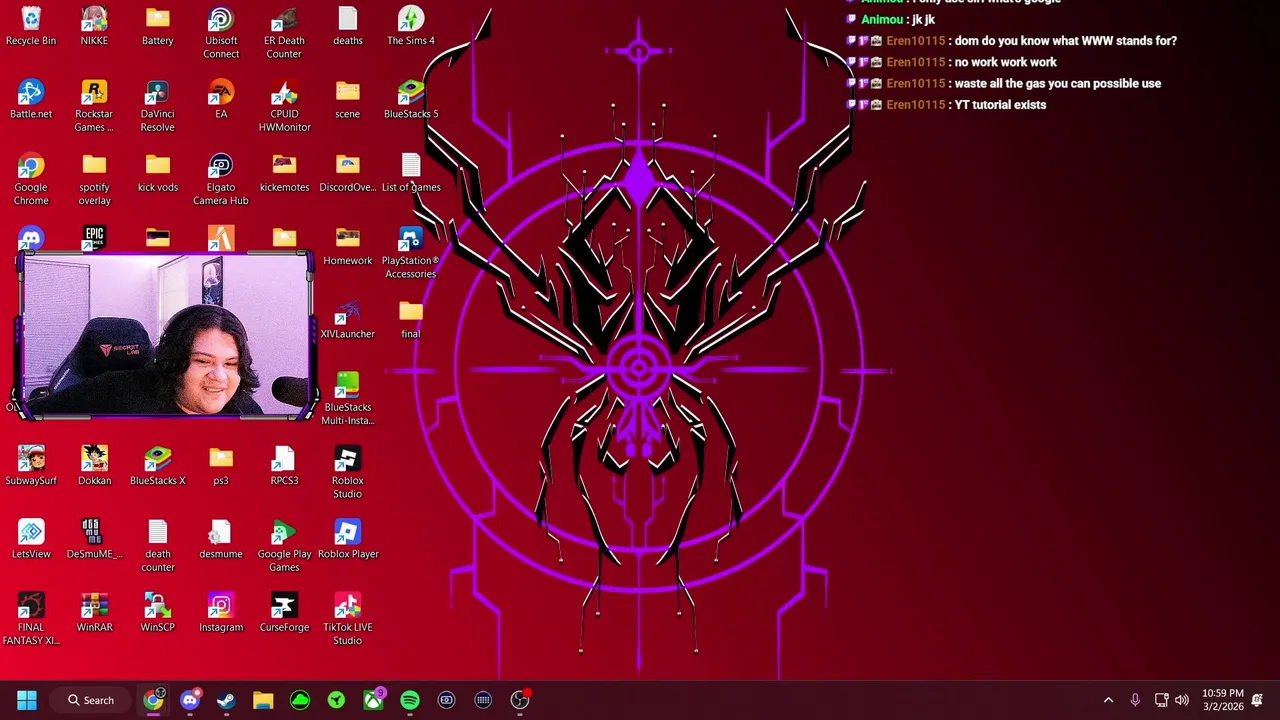Click chat message 'YT tutorial exists'
This screenshot has width=1280, height=720.
(x=1000, y=105)
